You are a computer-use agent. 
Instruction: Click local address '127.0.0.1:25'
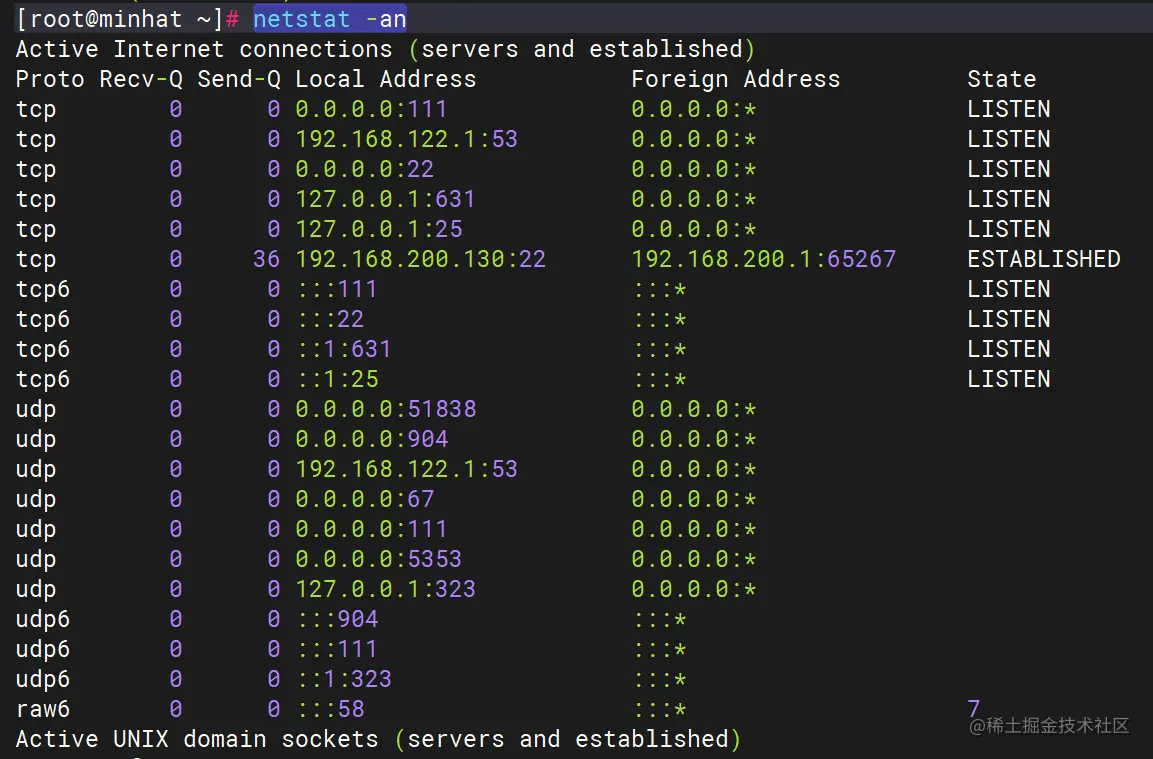coord(379,229)
